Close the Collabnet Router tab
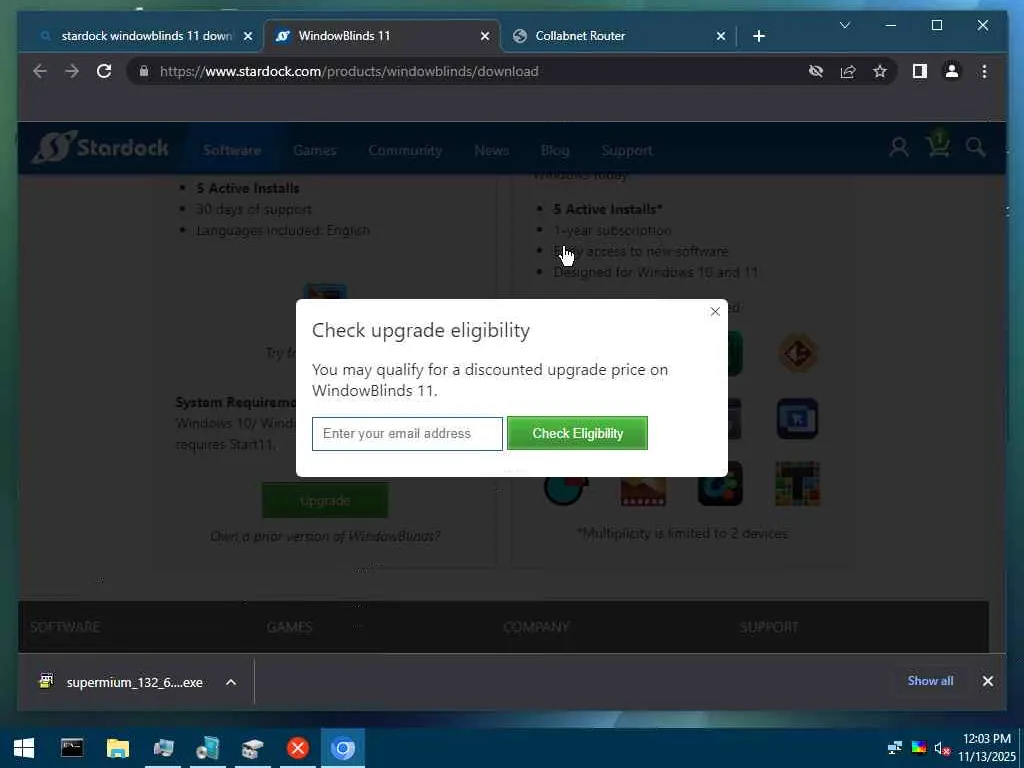 point(720,37)
